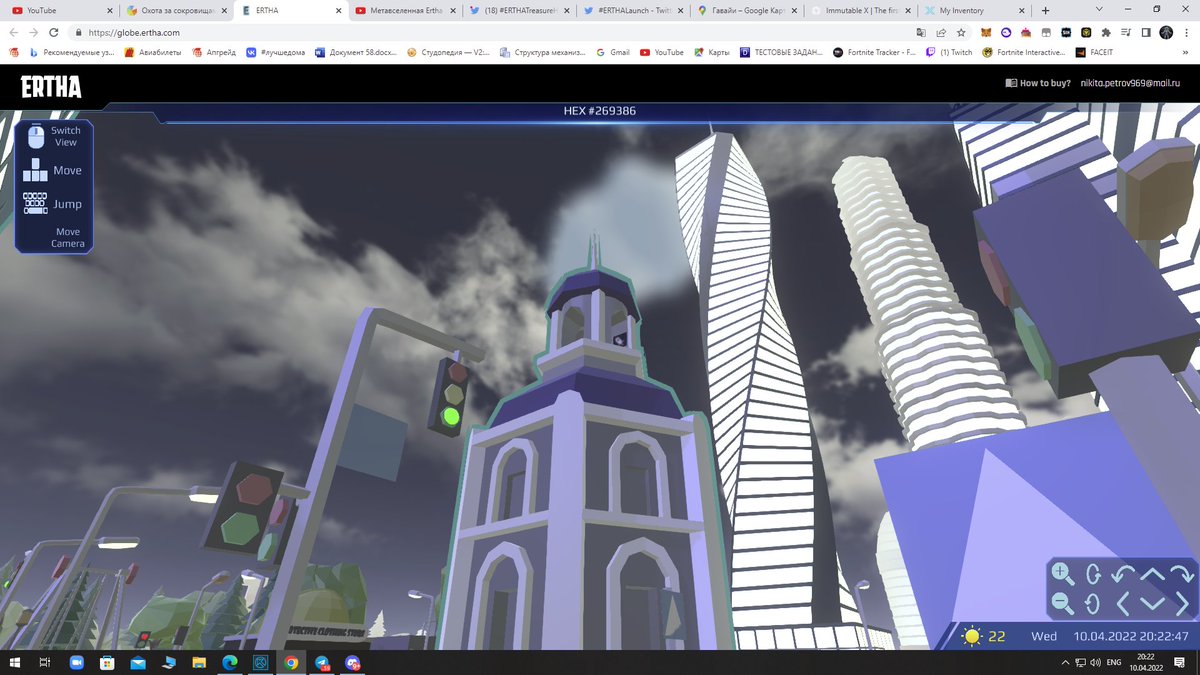This screenshot has width=1200, height=675.
Task: Click the ERTHA logo
Action: click(x=51, y=87)
